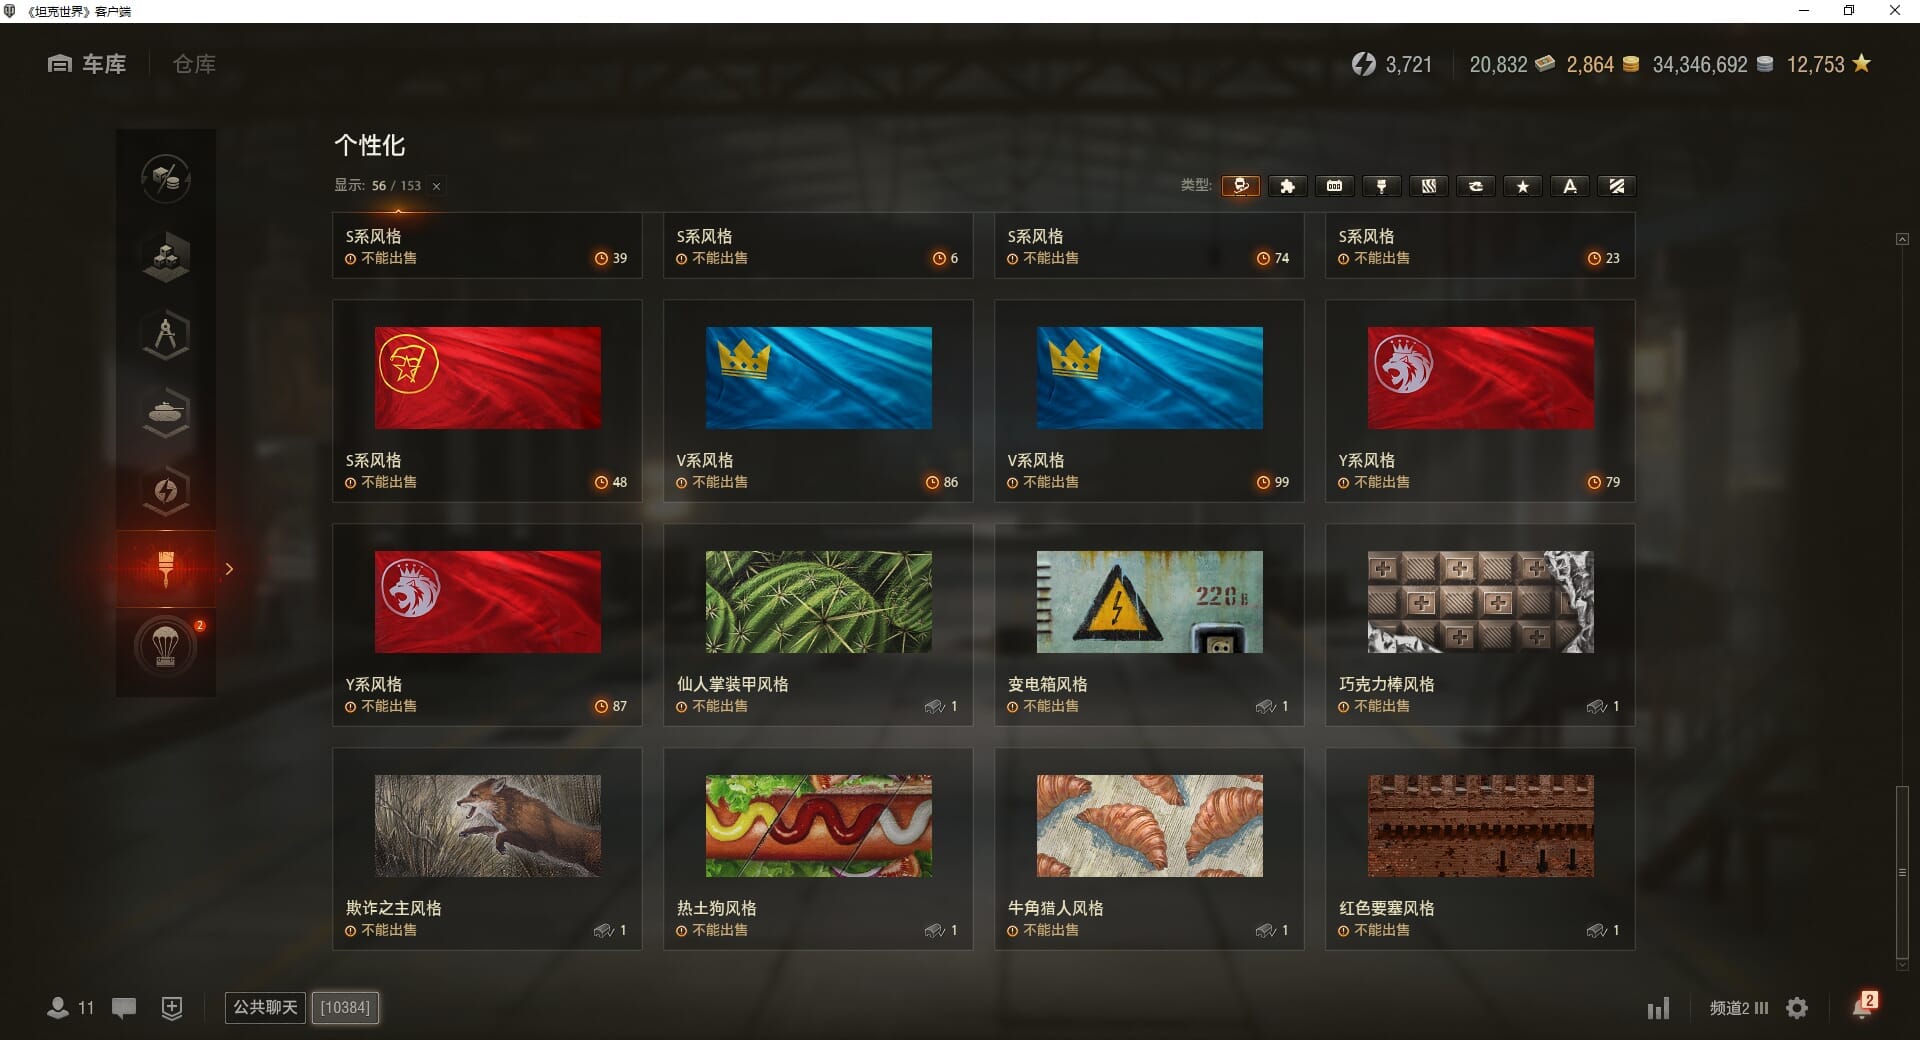Expand the customization sidebar arrow
The width and height of the screenshot is (1920, 1040).
click(229, 569)
